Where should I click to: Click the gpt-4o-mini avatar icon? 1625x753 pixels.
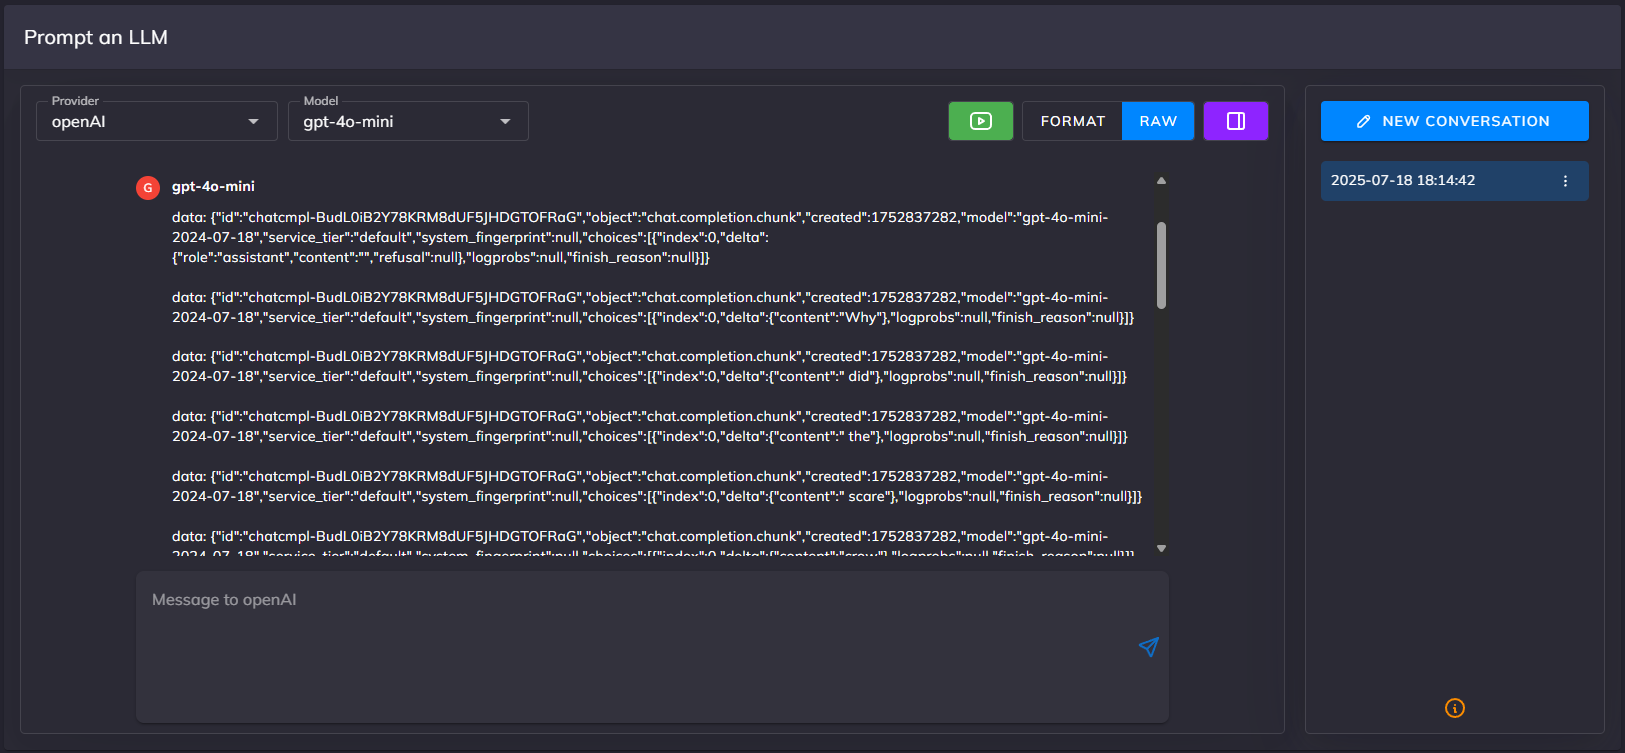(x=148, y=187)
